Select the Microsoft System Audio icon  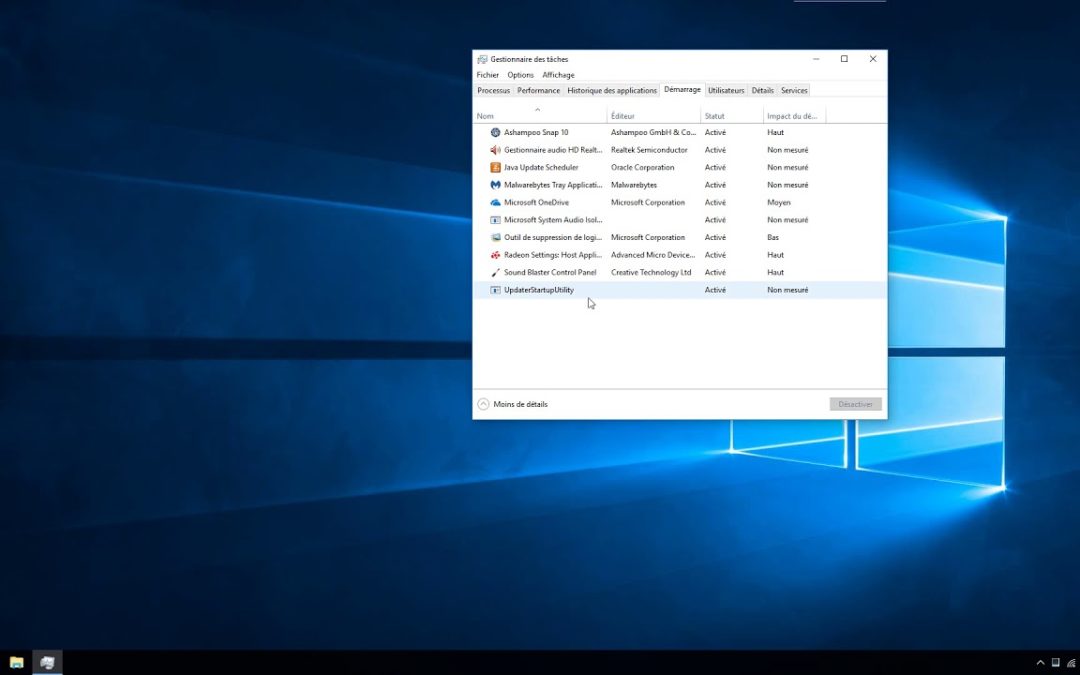tap(495, 220)
